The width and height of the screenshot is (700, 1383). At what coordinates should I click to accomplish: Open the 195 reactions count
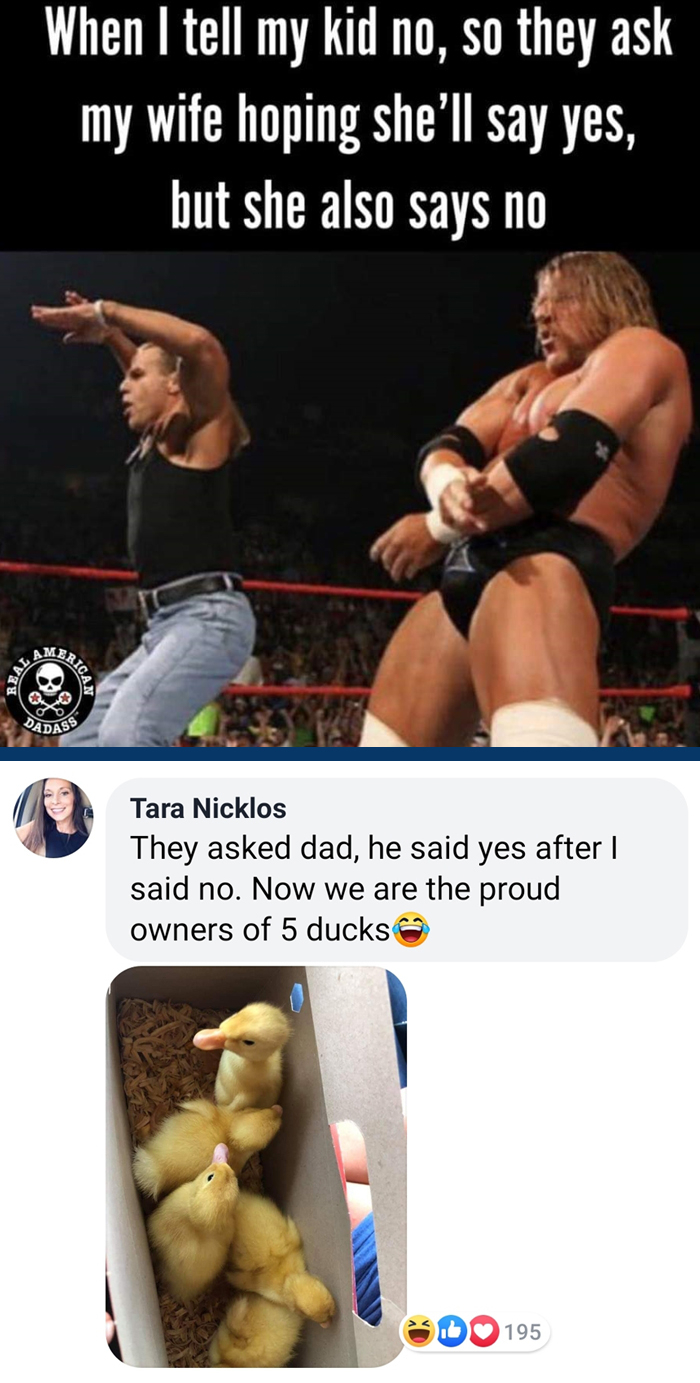point(523,1332)
